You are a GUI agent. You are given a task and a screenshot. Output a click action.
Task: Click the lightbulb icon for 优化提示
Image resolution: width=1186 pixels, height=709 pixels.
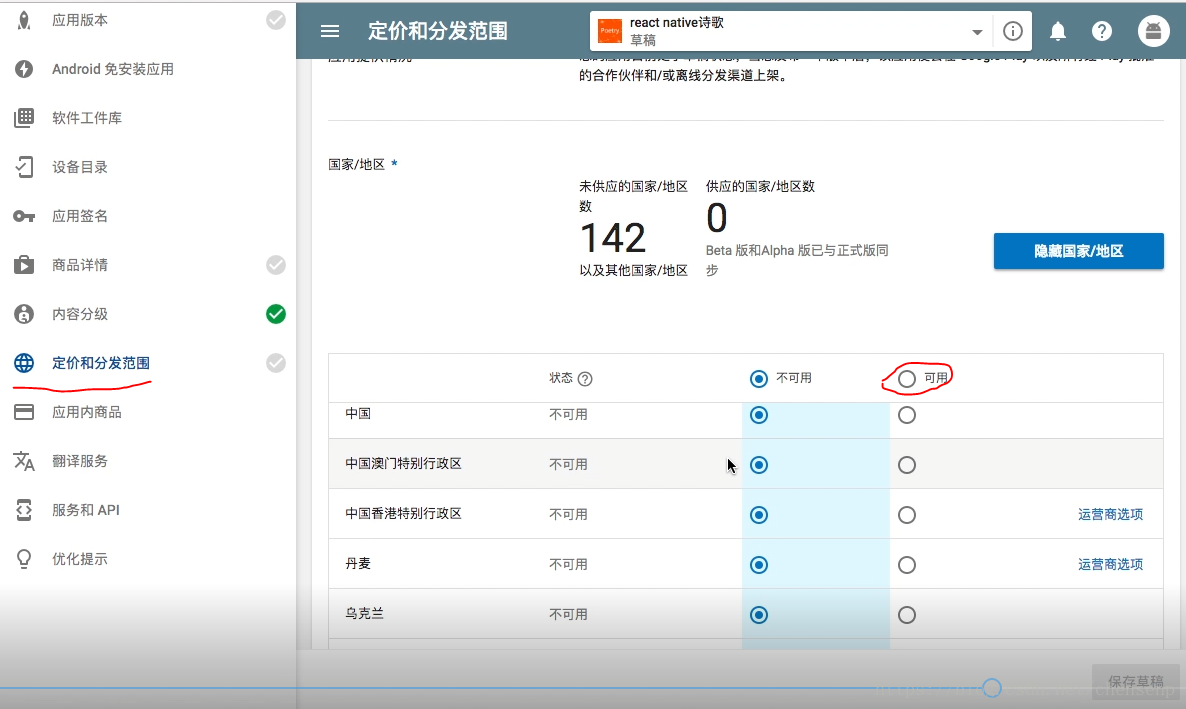(24, 559)
